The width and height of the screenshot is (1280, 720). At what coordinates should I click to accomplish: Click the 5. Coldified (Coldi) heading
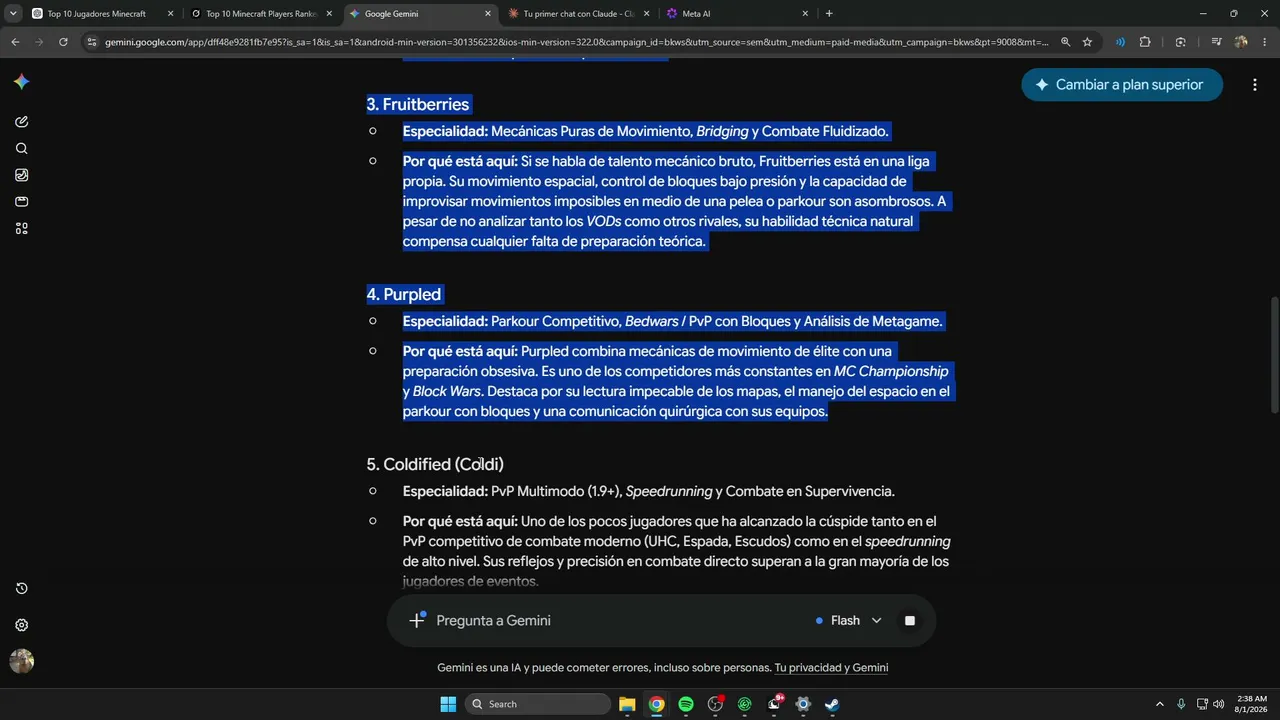pyautogui.click(x=435, y=464)
